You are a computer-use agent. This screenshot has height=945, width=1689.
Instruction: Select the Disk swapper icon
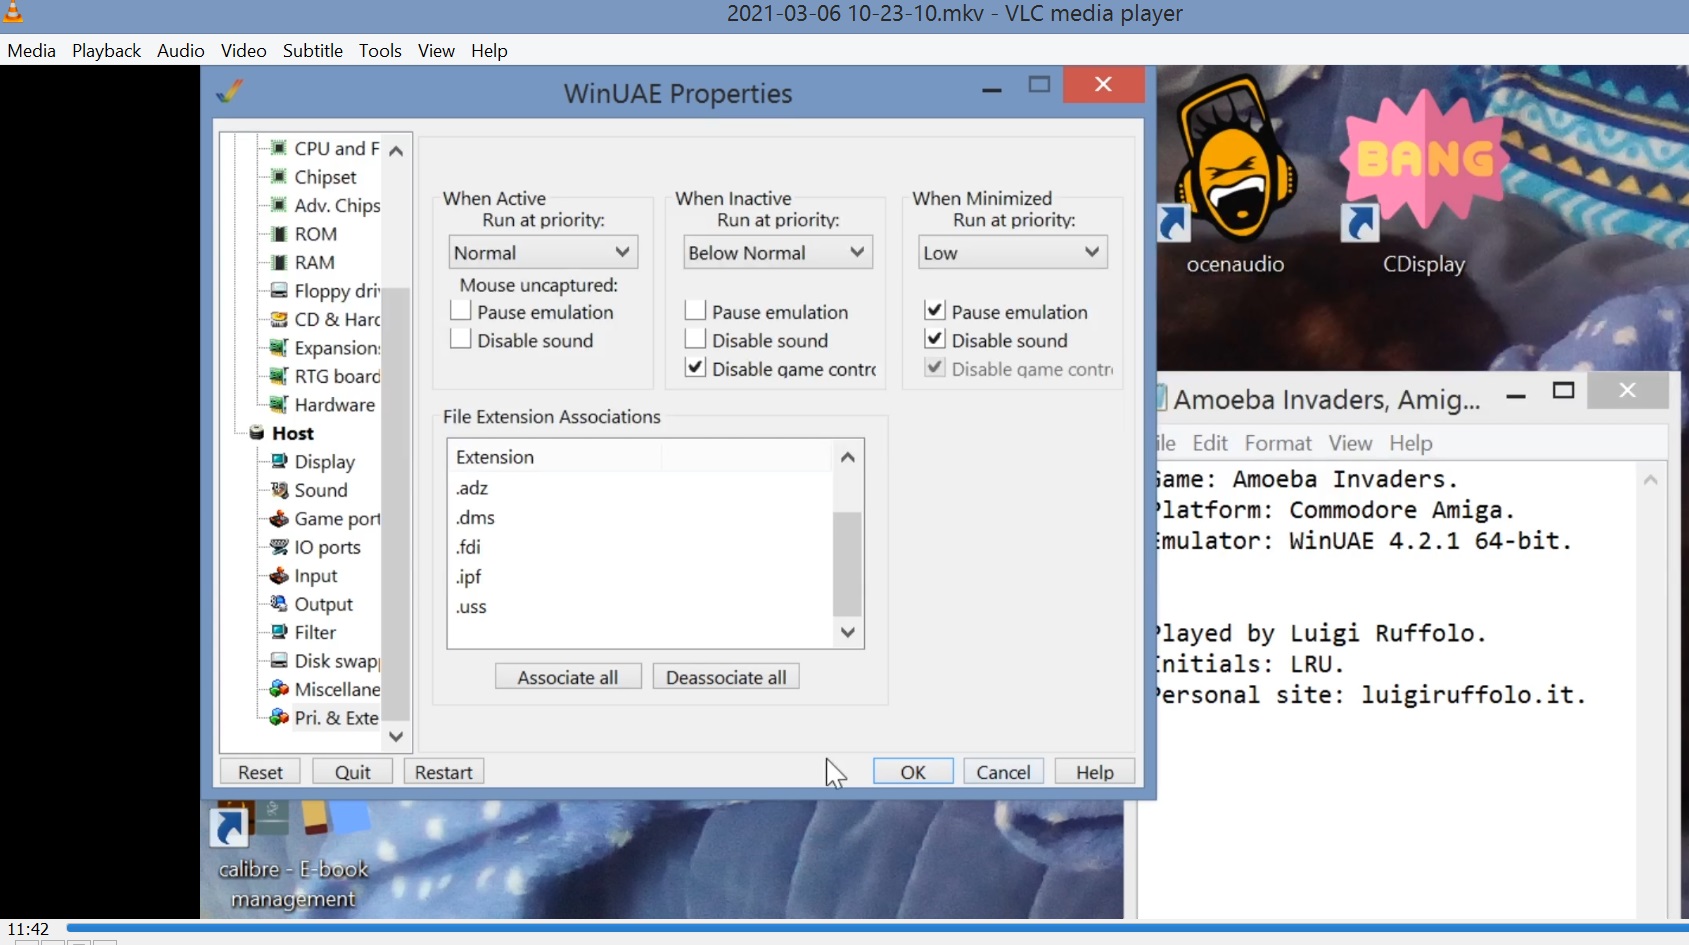[x=280, y=661]
